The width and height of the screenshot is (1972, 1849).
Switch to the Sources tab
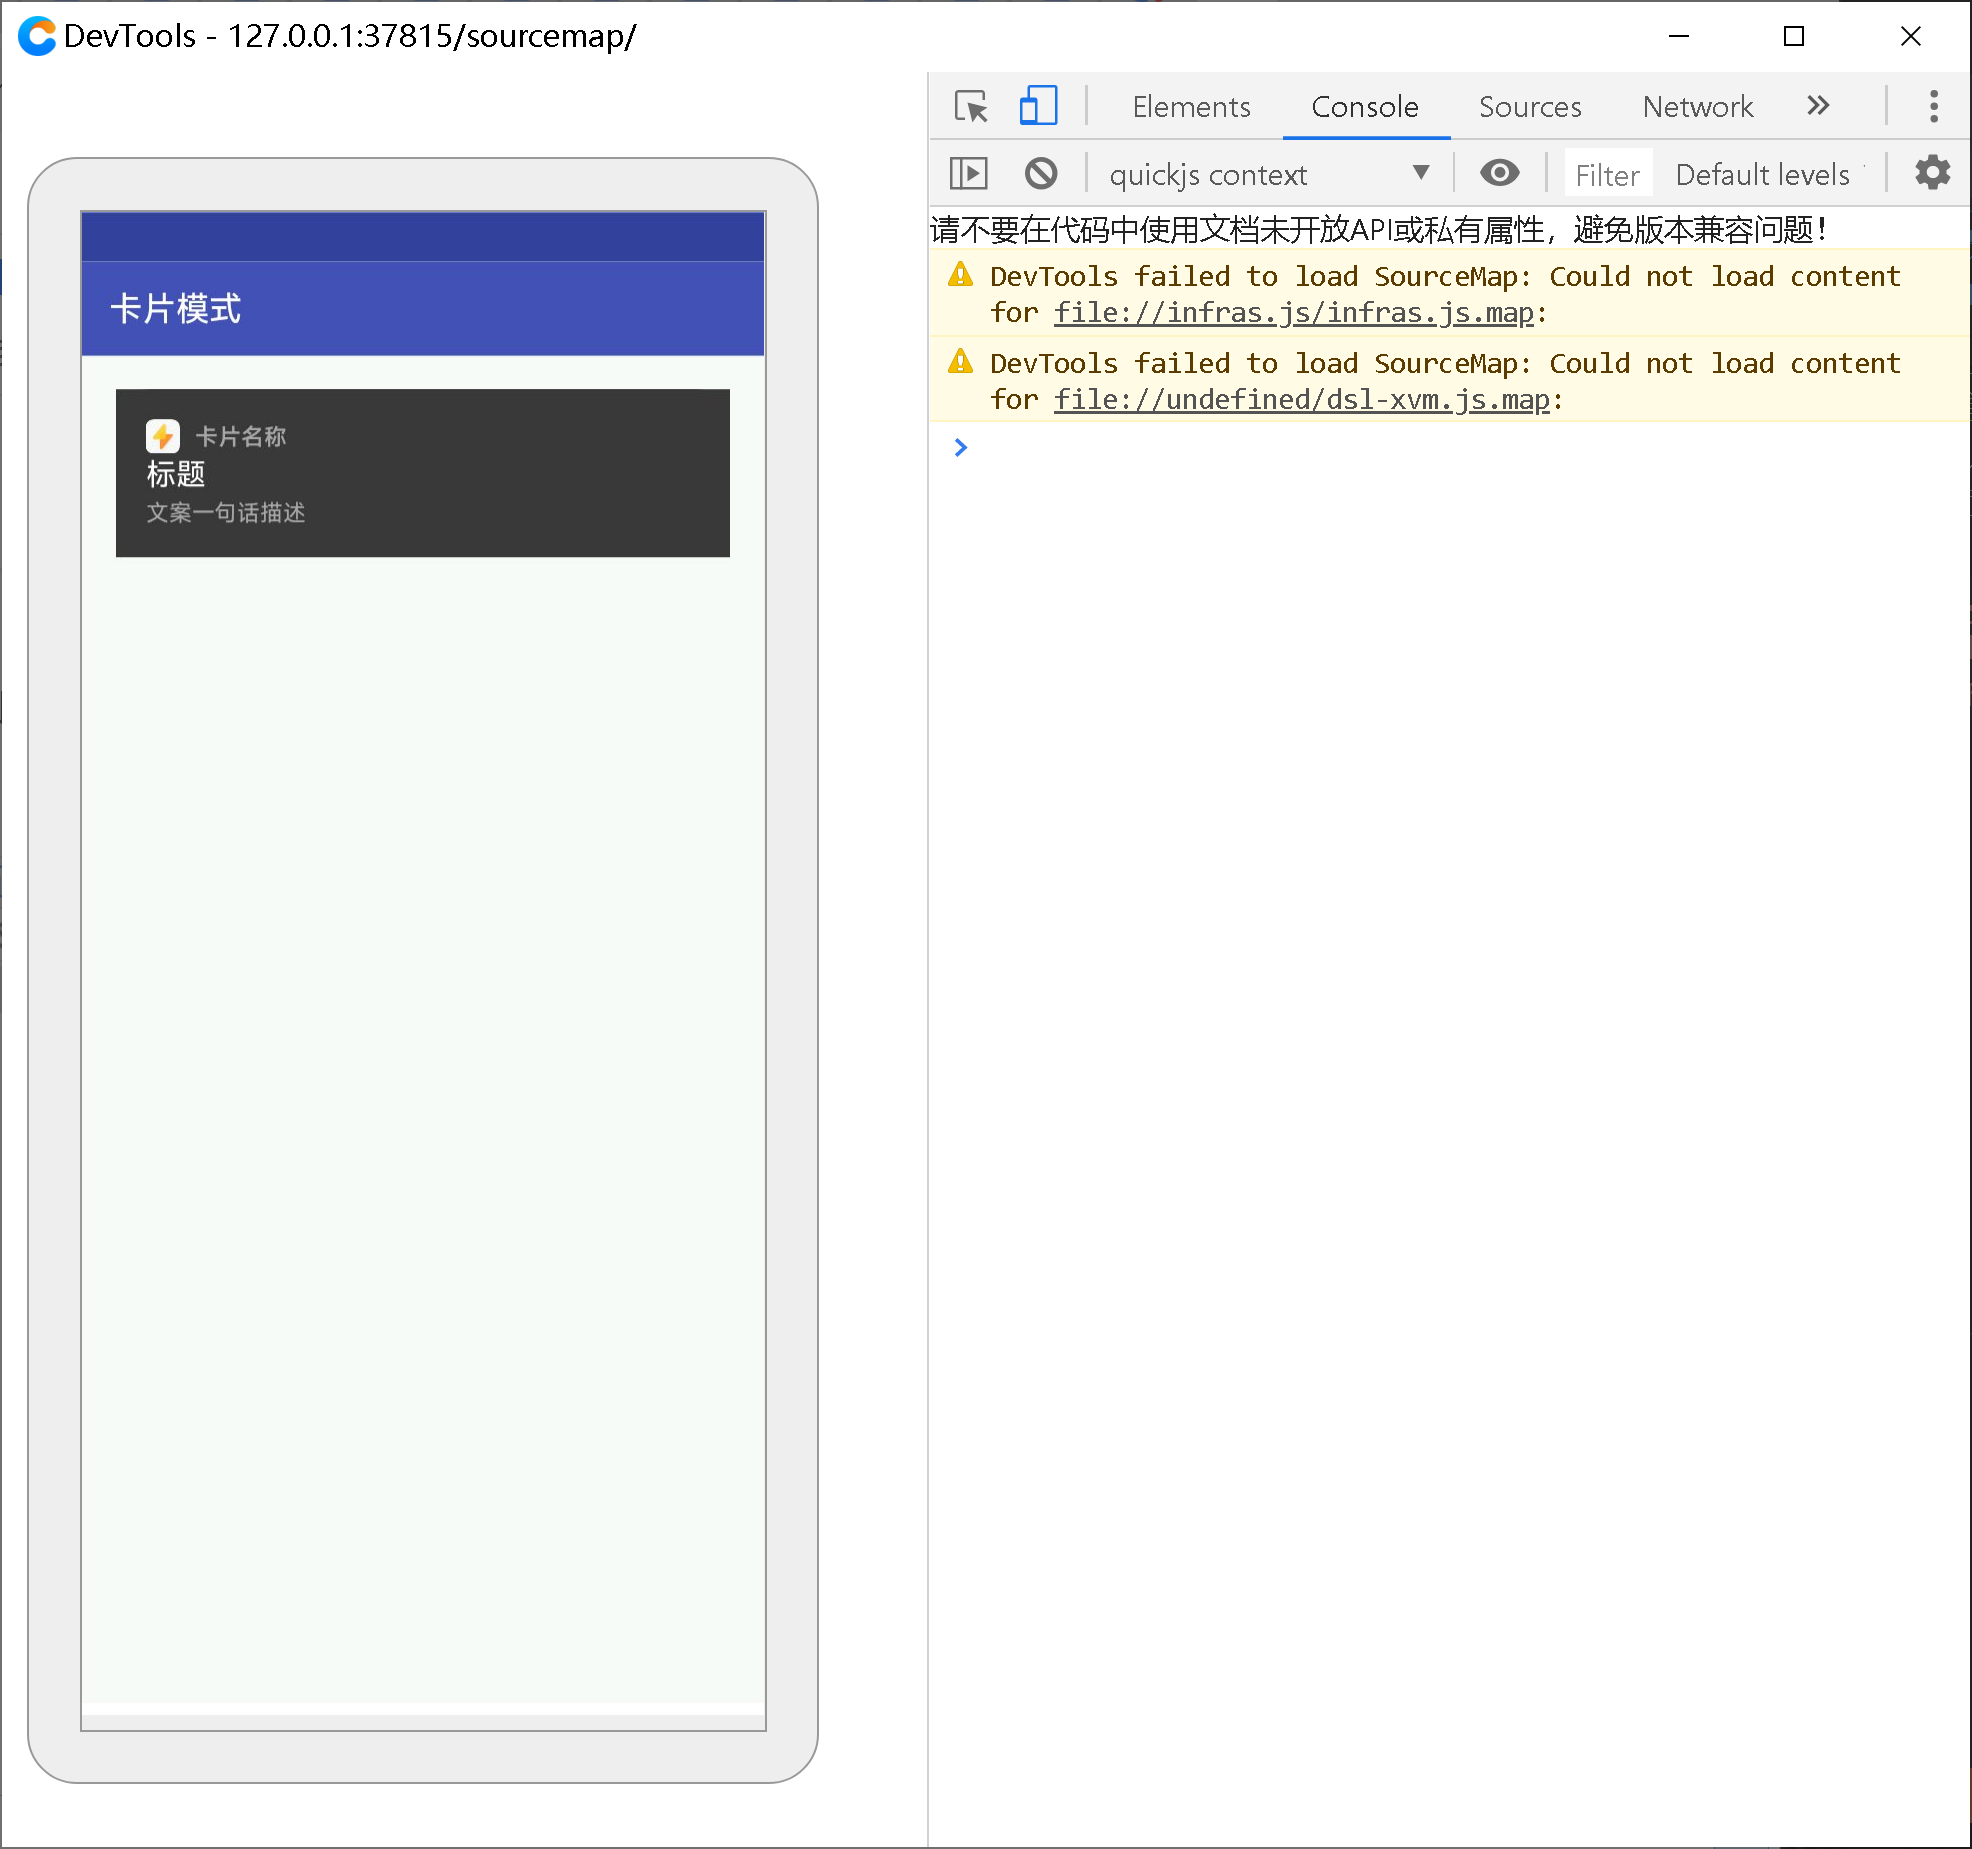pos(1529,106)
